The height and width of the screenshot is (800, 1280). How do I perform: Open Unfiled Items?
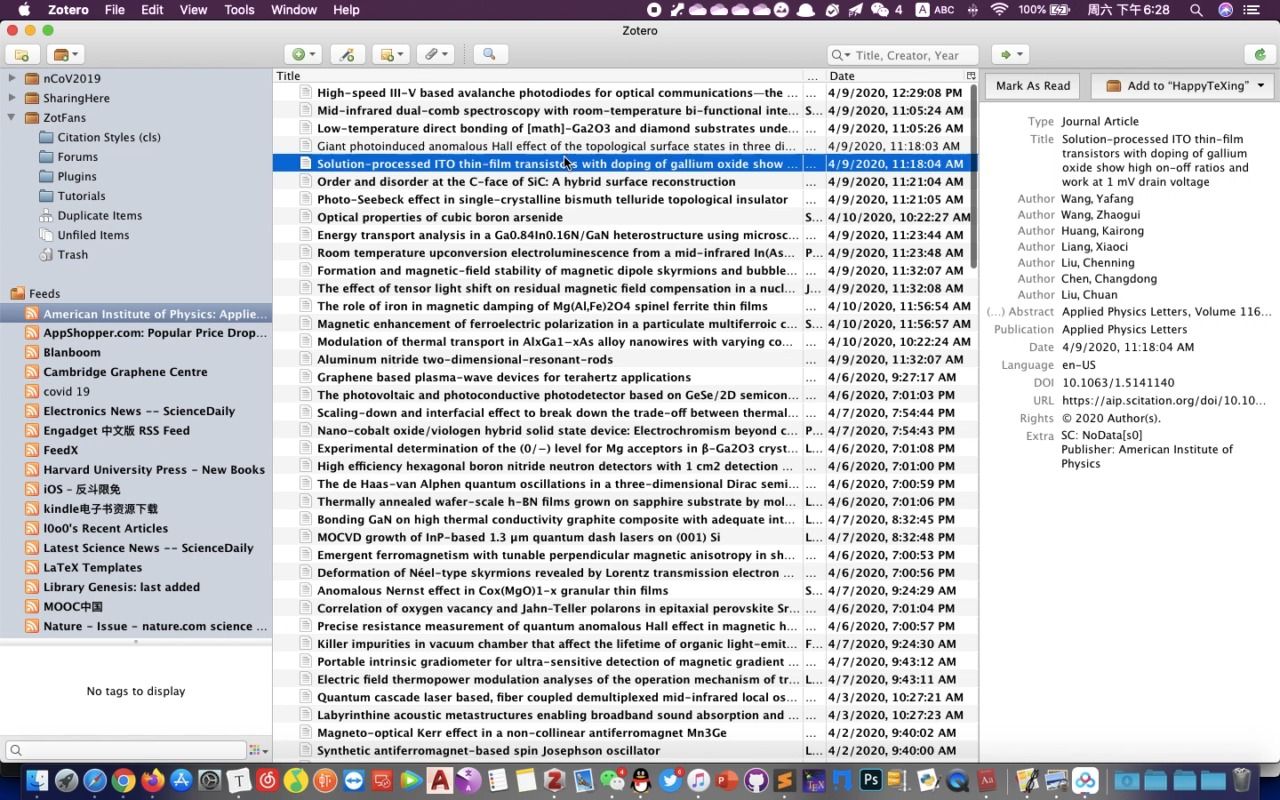pos(93,235)
